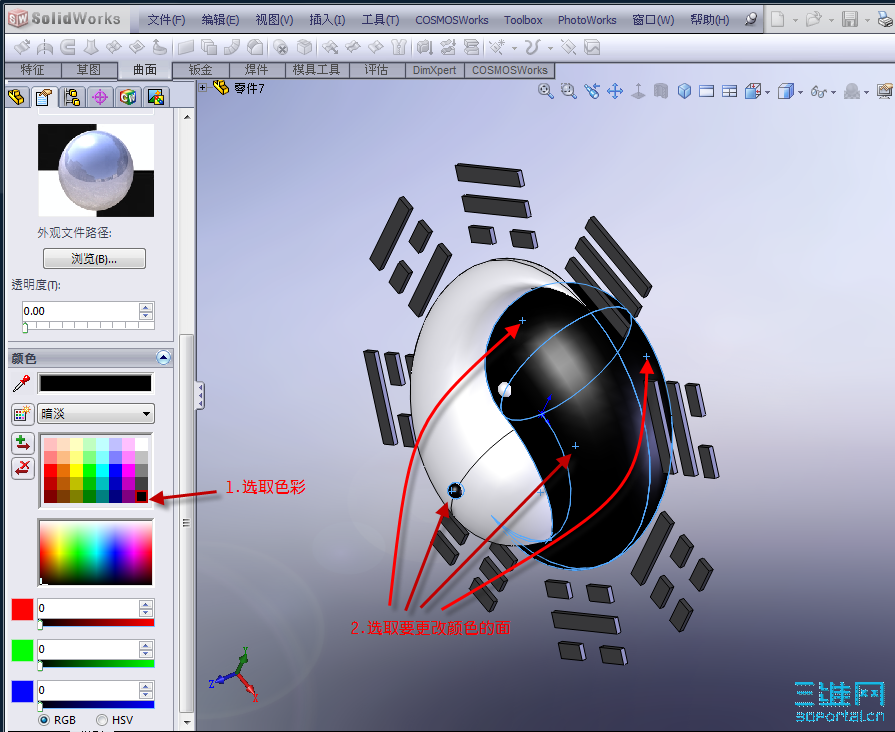Switch to four-view viewport layout
Viewport: 895px width, 732px height.
(729, 91)
